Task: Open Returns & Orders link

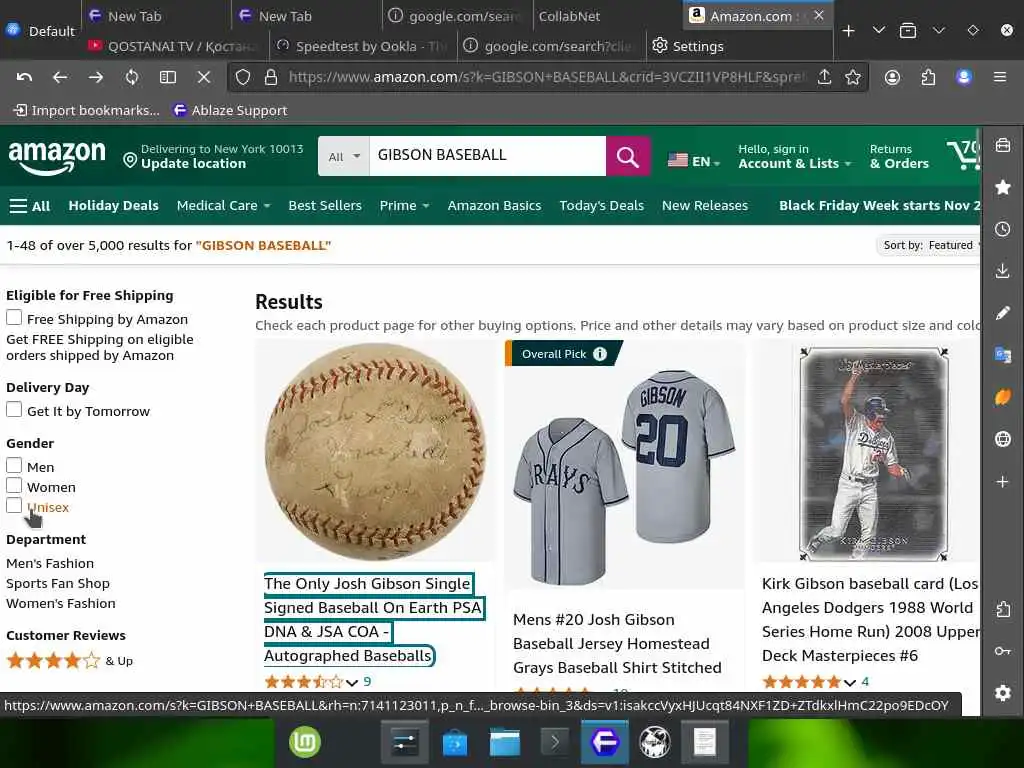Action: [x=899, y=157]
